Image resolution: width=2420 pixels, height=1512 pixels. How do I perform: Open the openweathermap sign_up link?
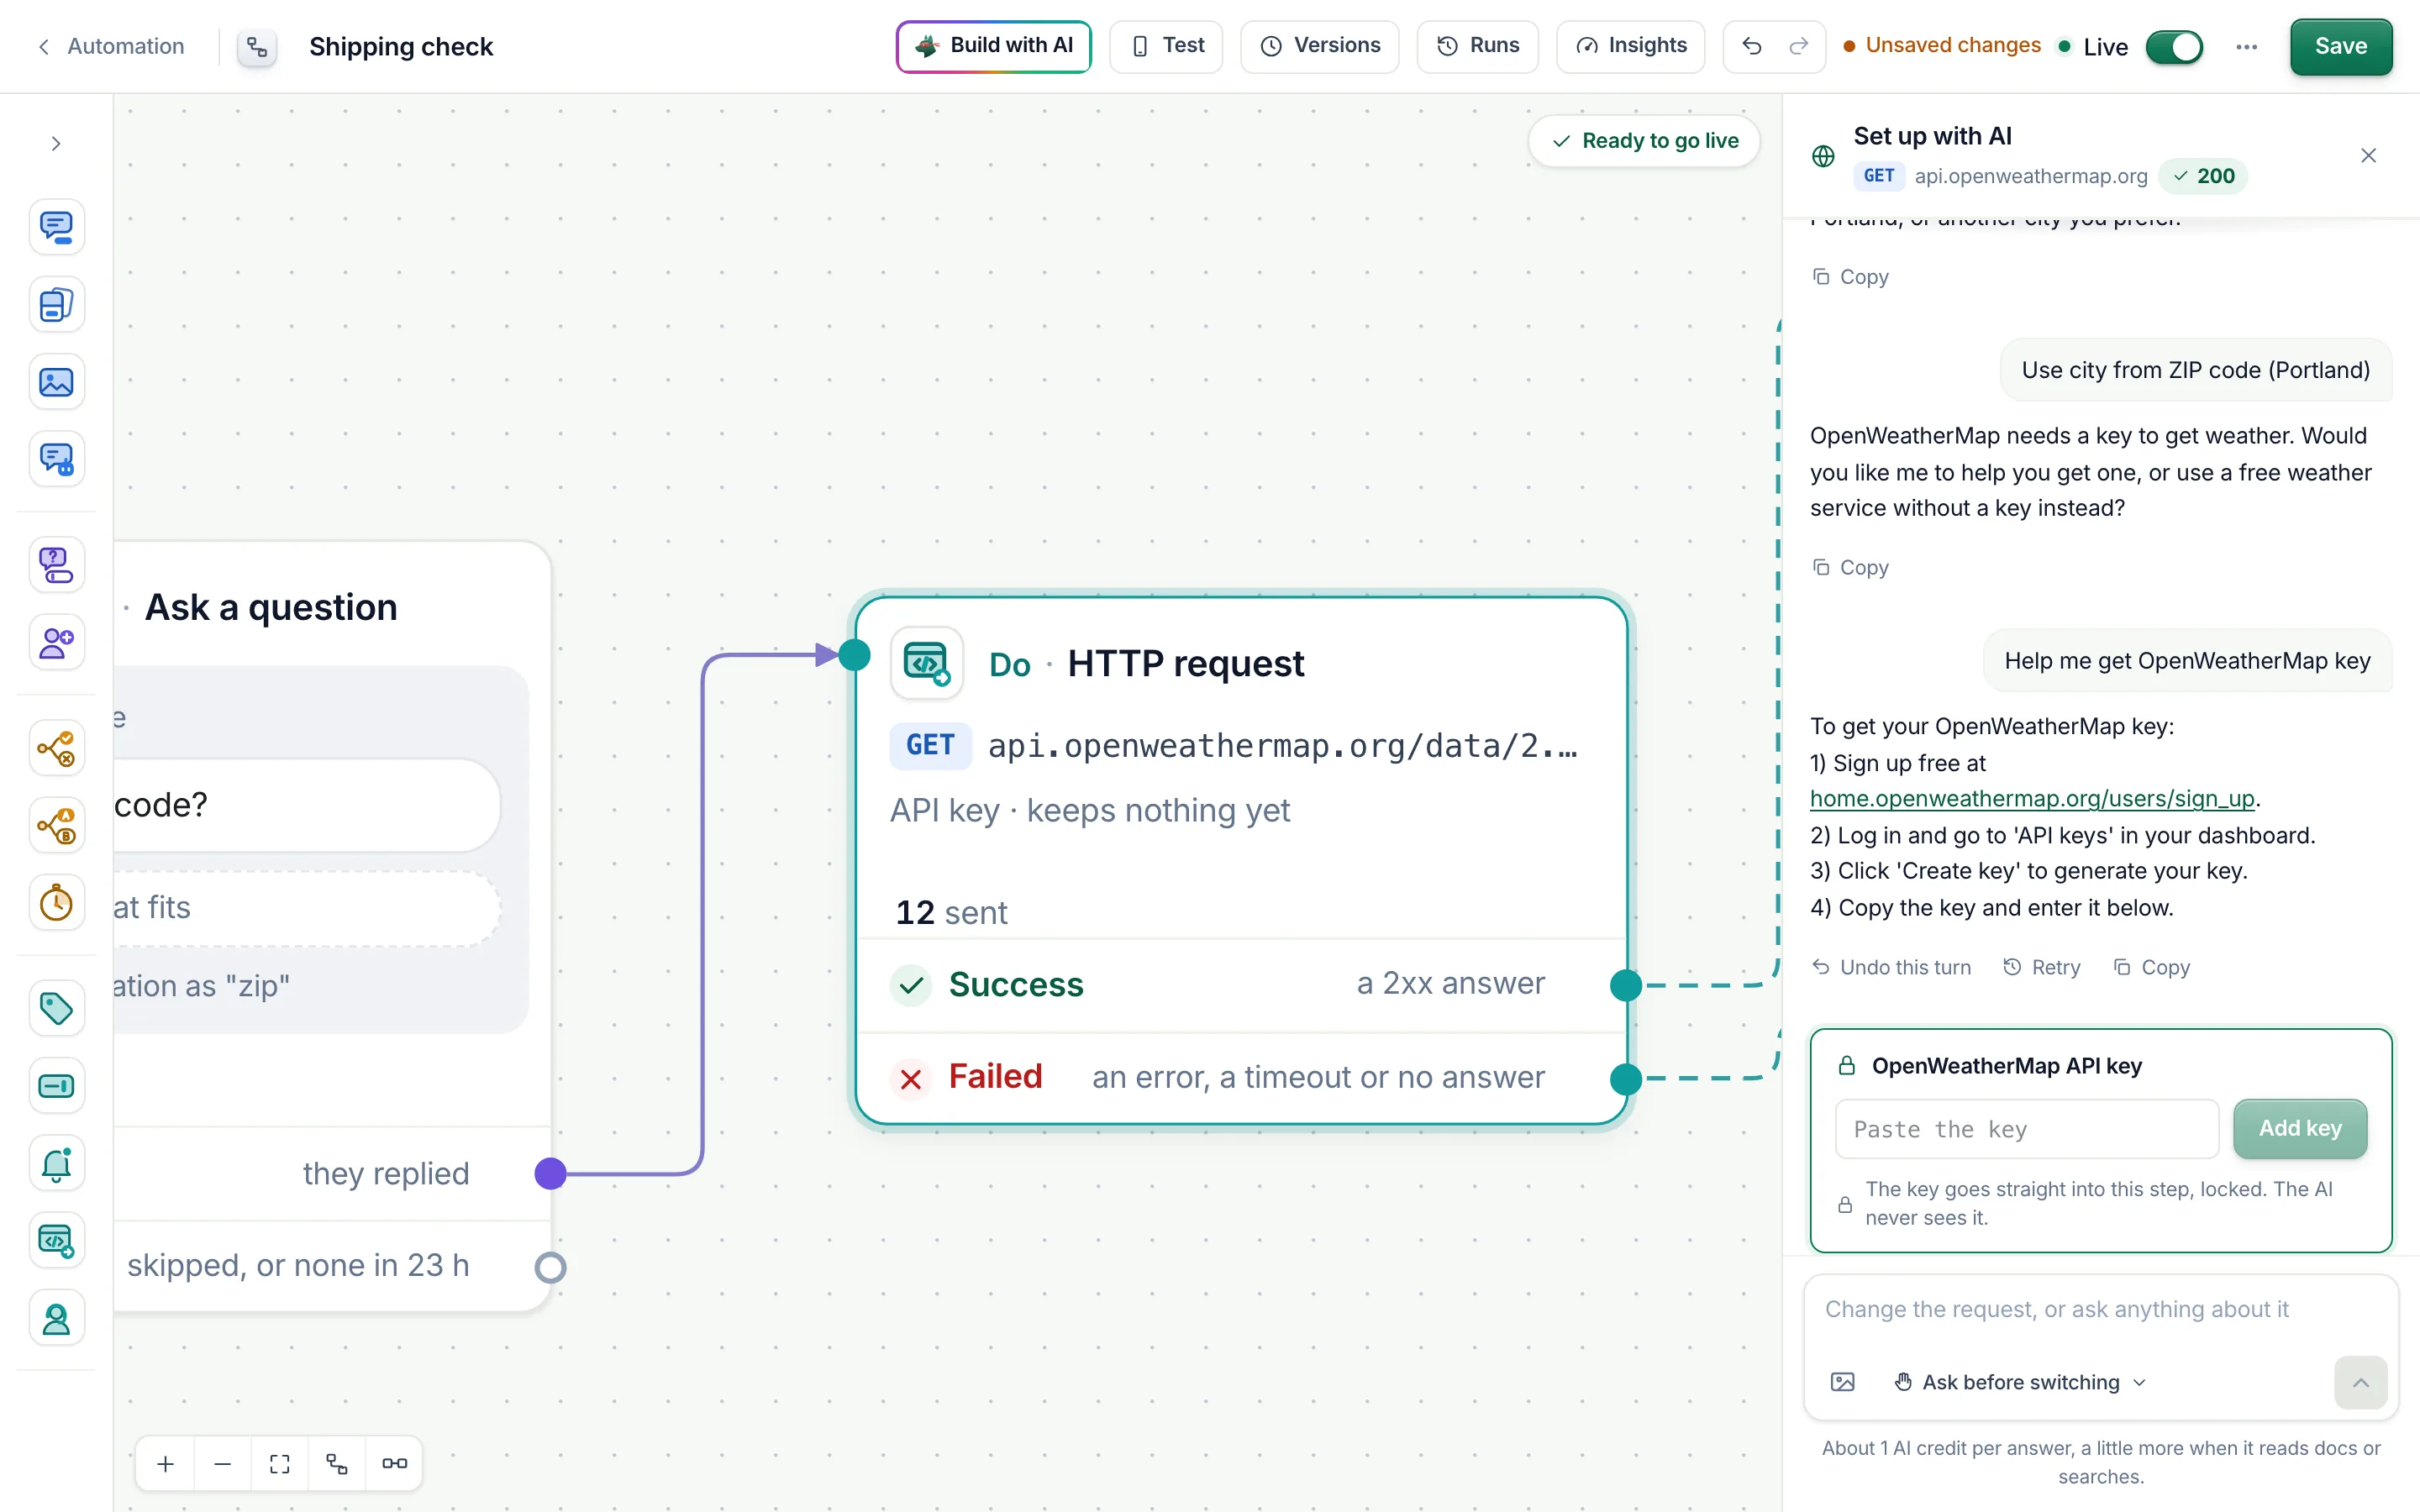[x=2032, y=798]
